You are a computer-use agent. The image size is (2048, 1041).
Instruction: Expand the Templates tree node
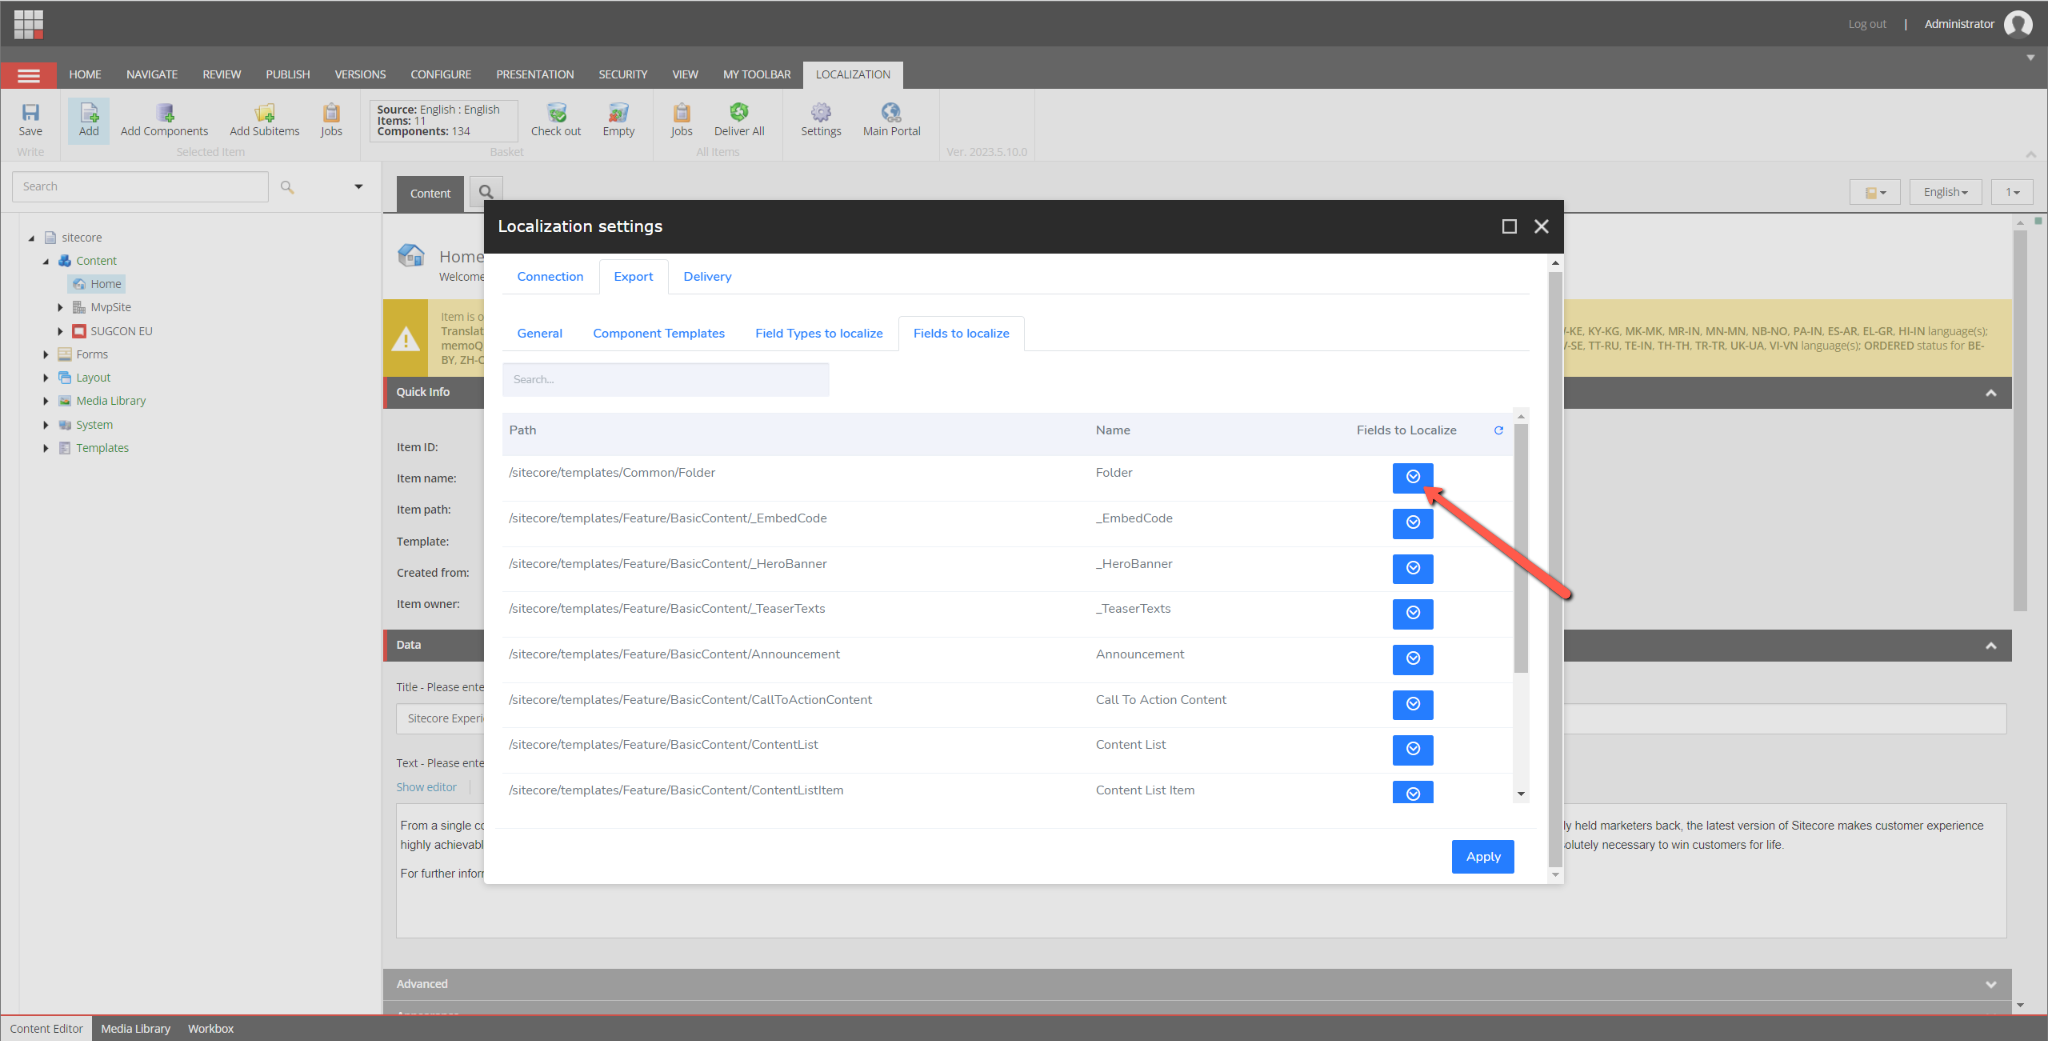[x=46, y=448]
